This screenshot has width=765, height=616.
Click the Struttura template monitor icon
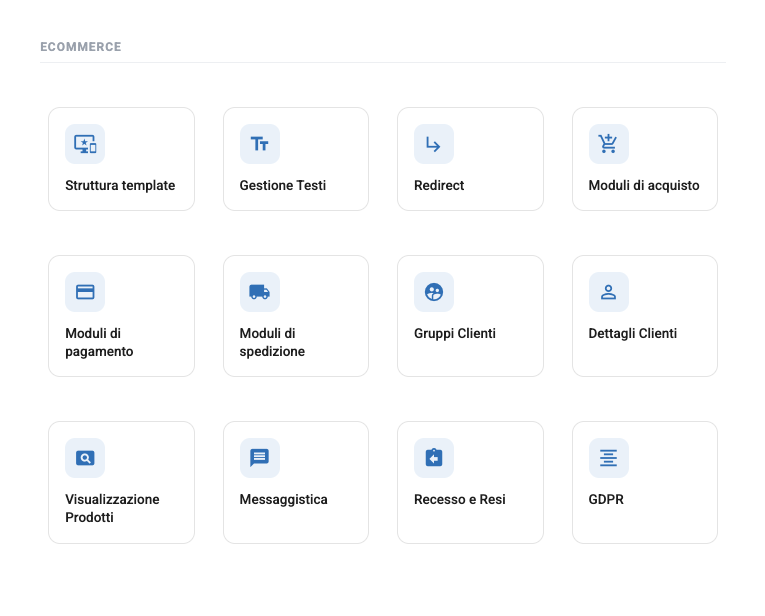point(85,144)
